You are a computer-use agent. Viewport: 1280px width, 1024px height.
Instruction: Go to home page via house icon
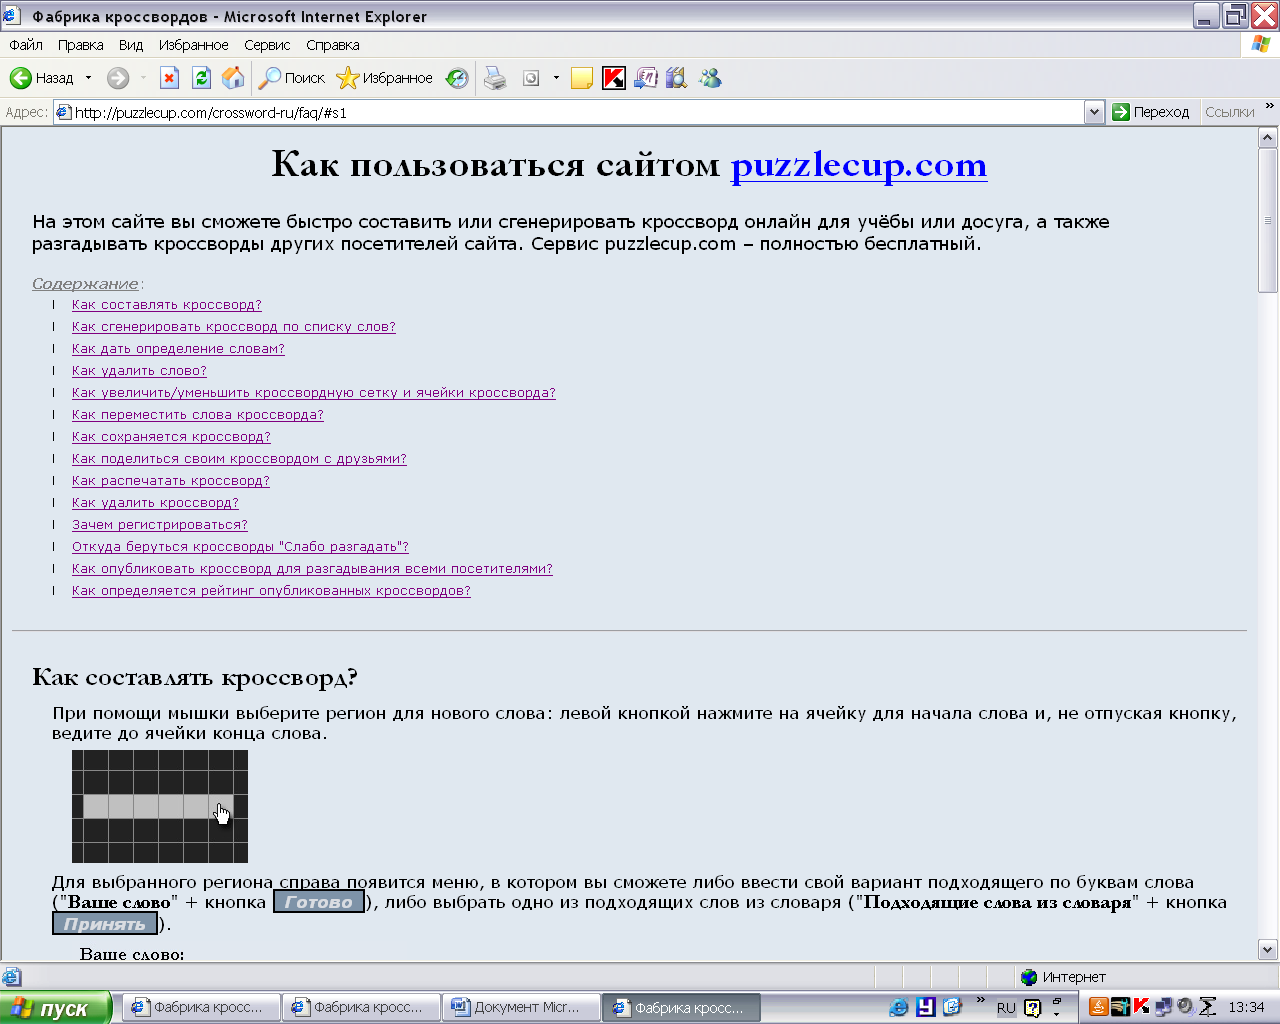coord(233,78)
